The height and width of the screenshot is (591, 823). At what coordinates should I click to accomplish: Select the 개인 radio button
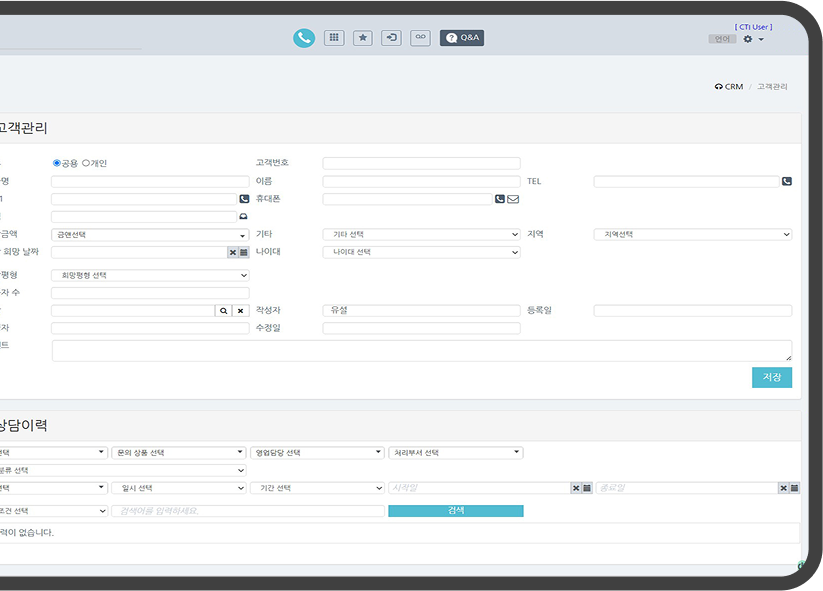pyautogui.click(x=86, y=163)
